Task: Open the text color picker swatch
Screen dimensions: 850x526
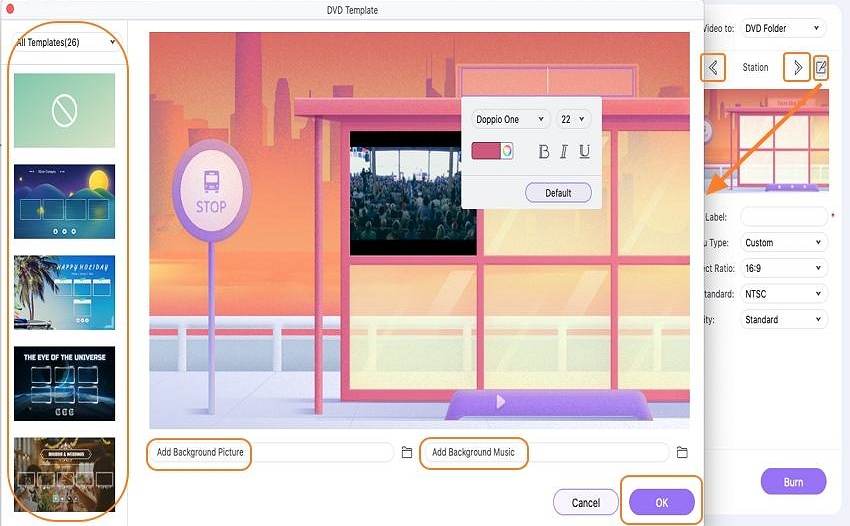Action: tap(492, 151)
